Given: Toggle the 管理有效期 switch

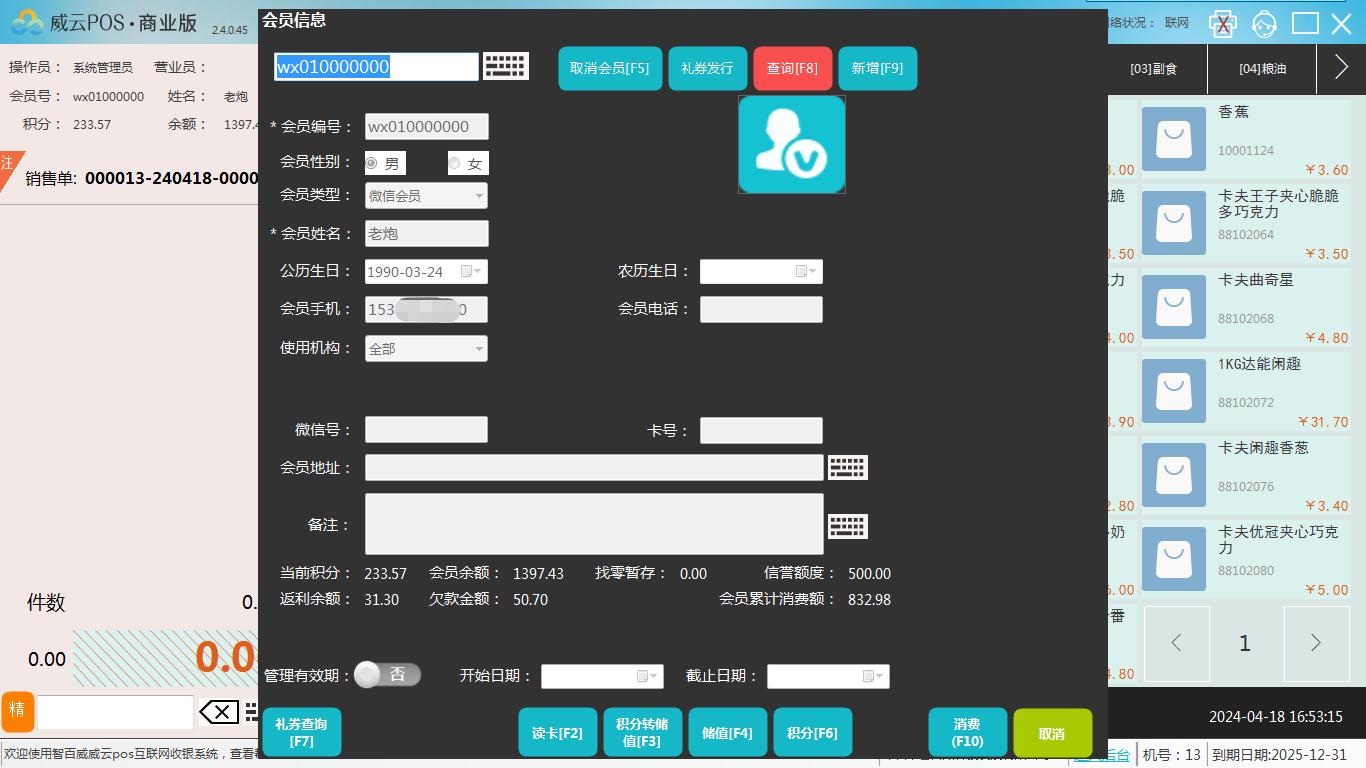Looking at the screenshot, I should [387, 675].
